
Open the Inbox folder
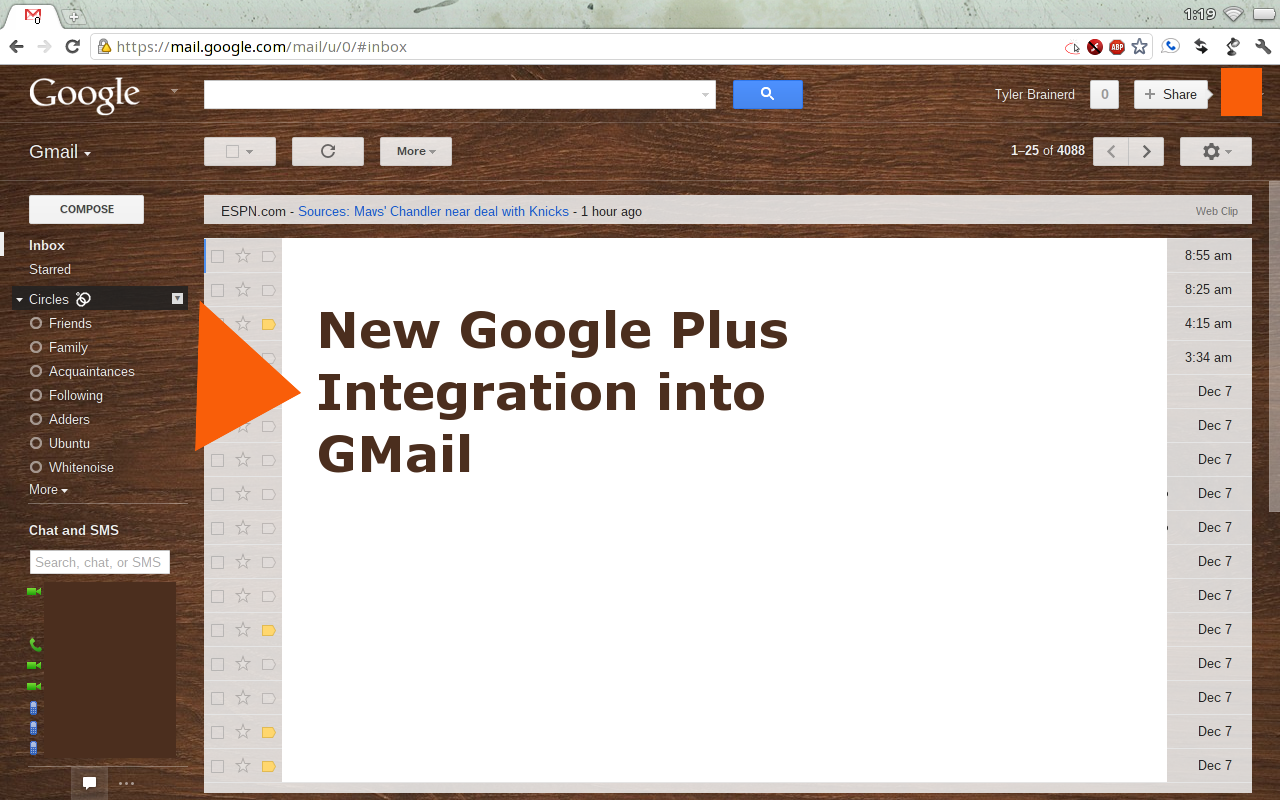[47, 245]
